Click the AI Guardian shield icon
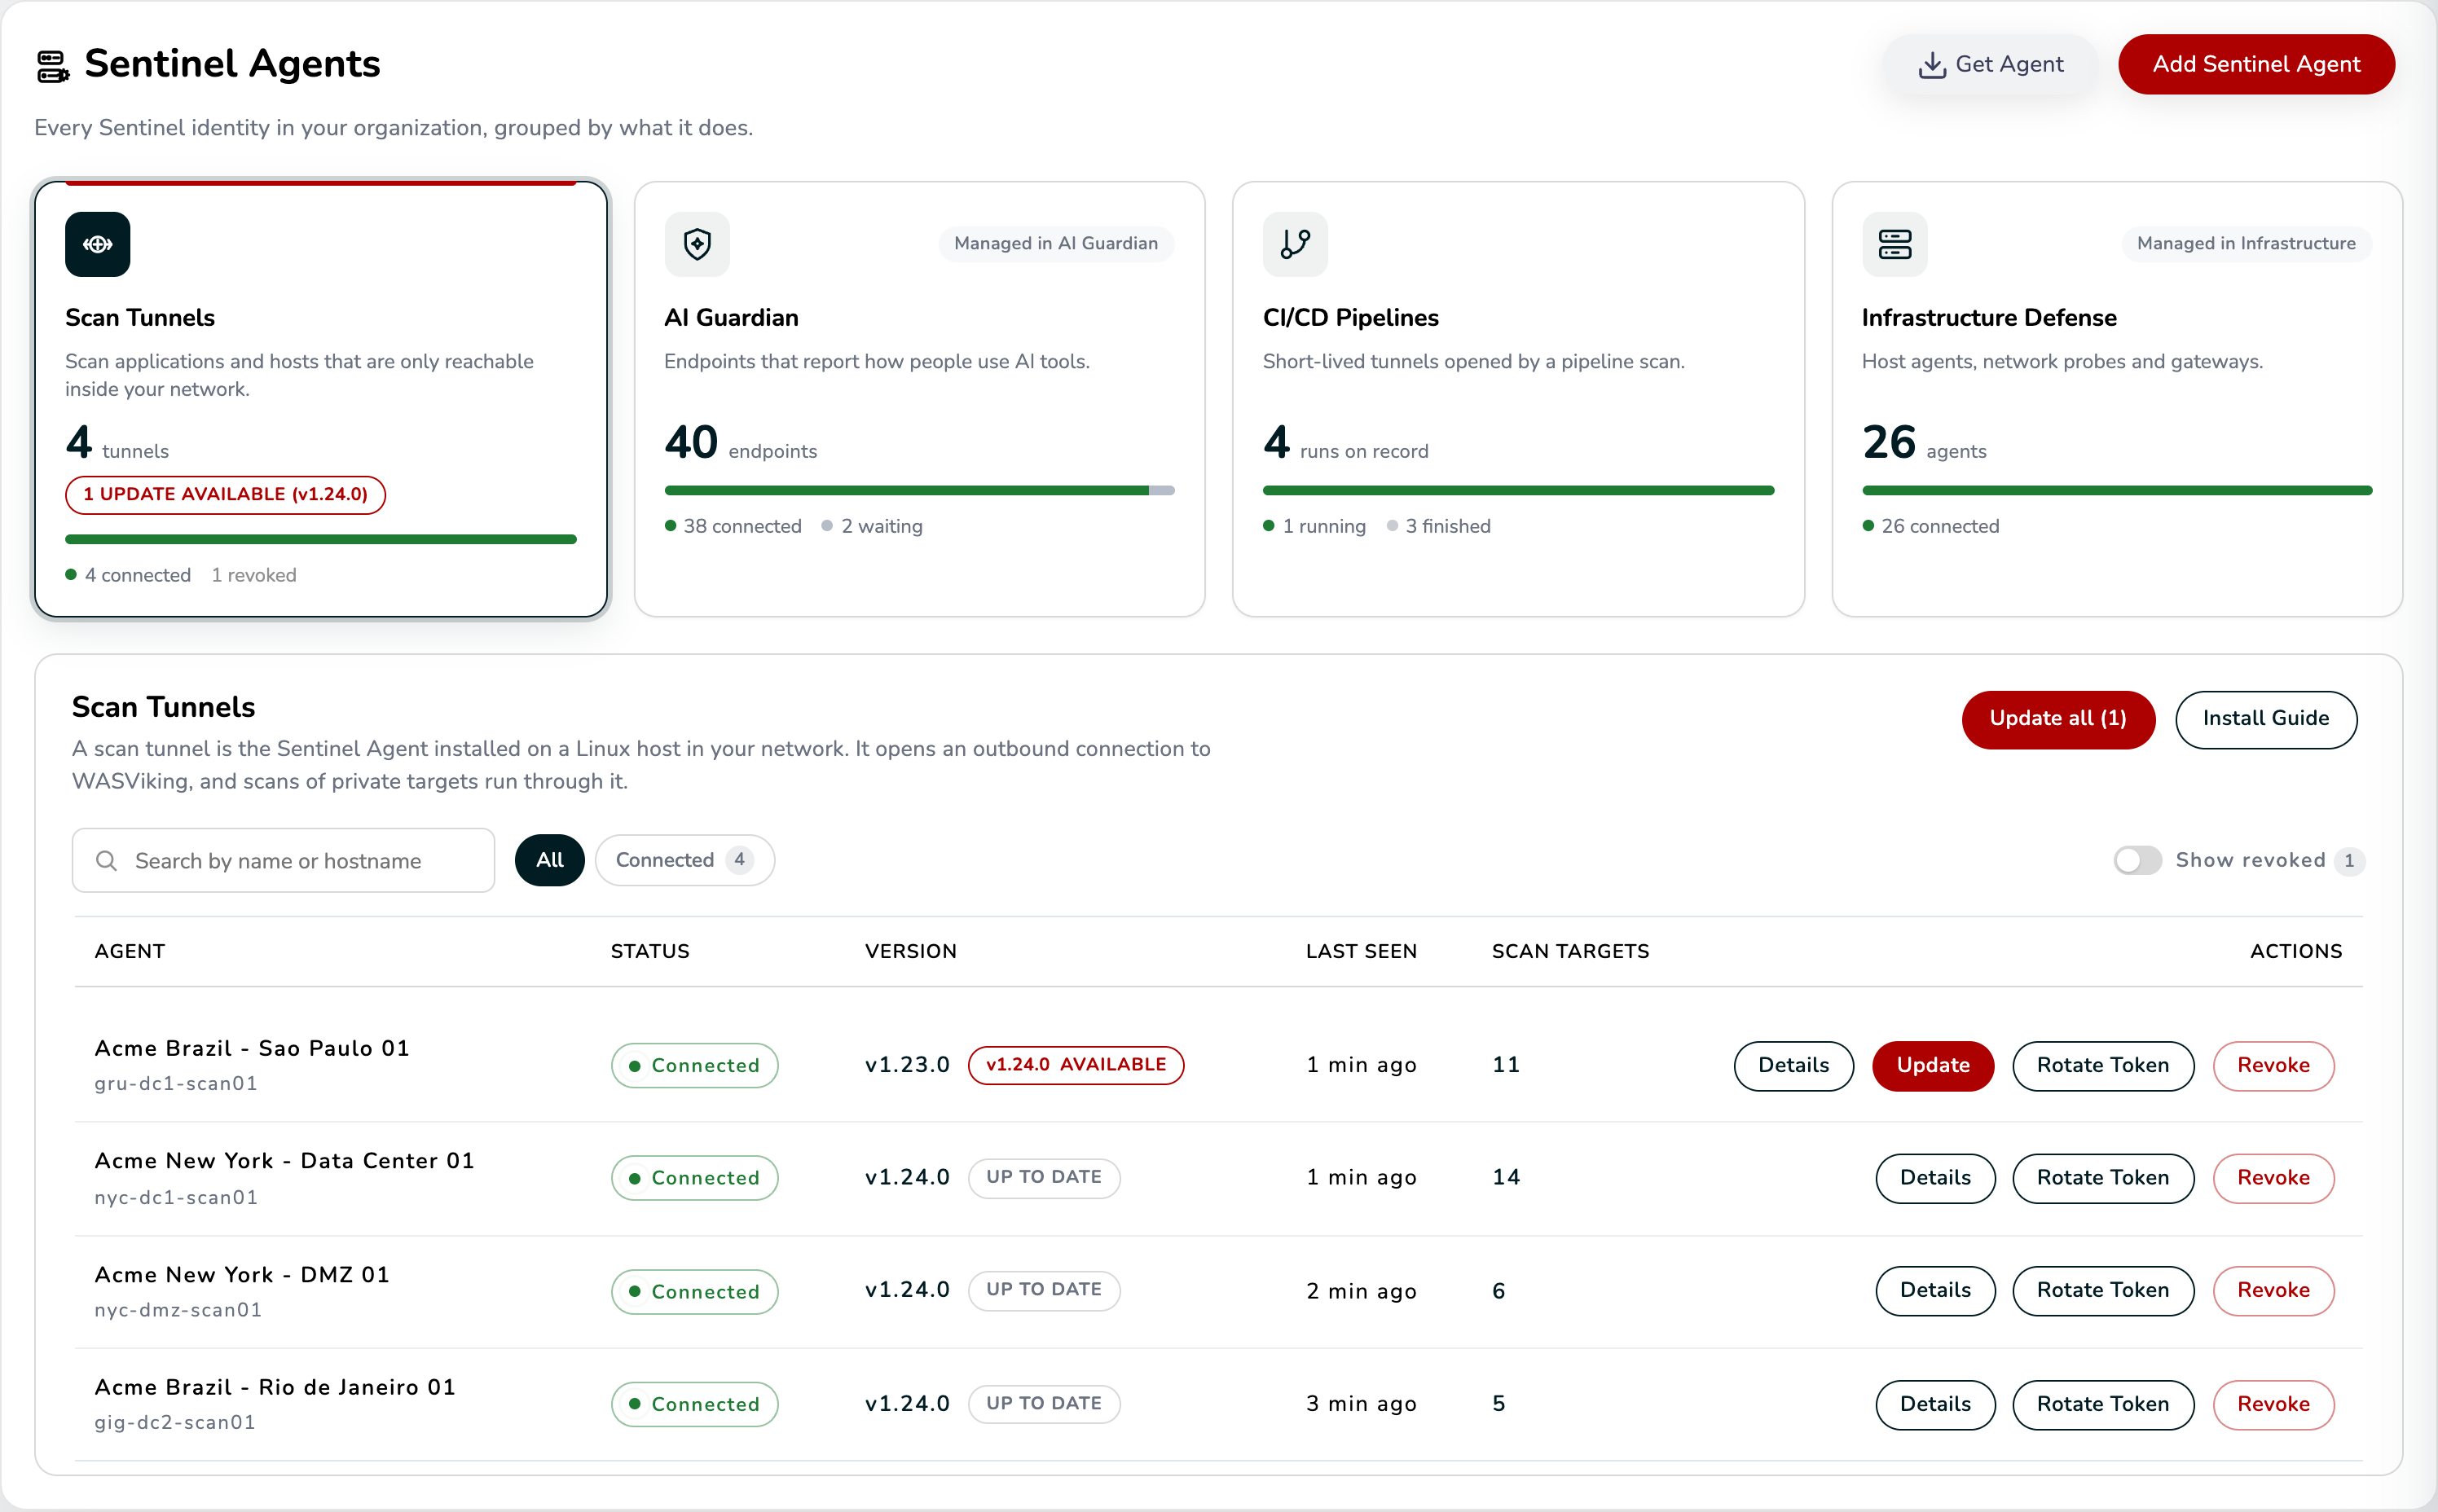Viewport: 2438px width, 1512px height. click(697, 244)
